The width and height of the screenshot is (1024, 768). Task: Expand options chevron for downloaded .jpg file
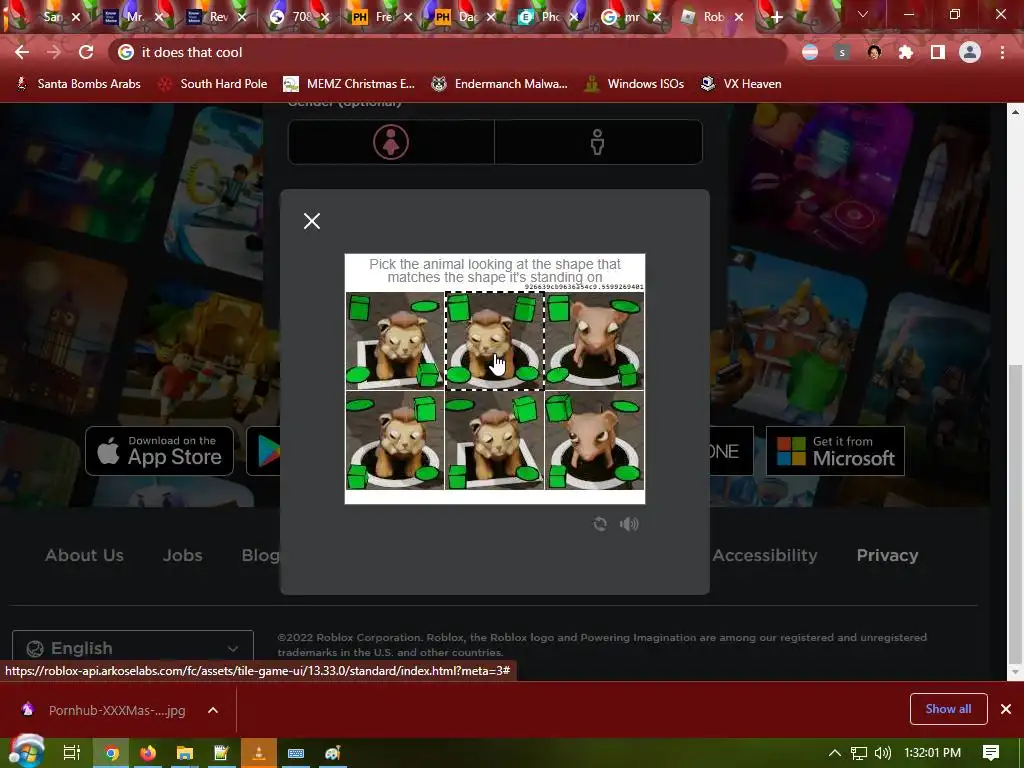(213, 710)
